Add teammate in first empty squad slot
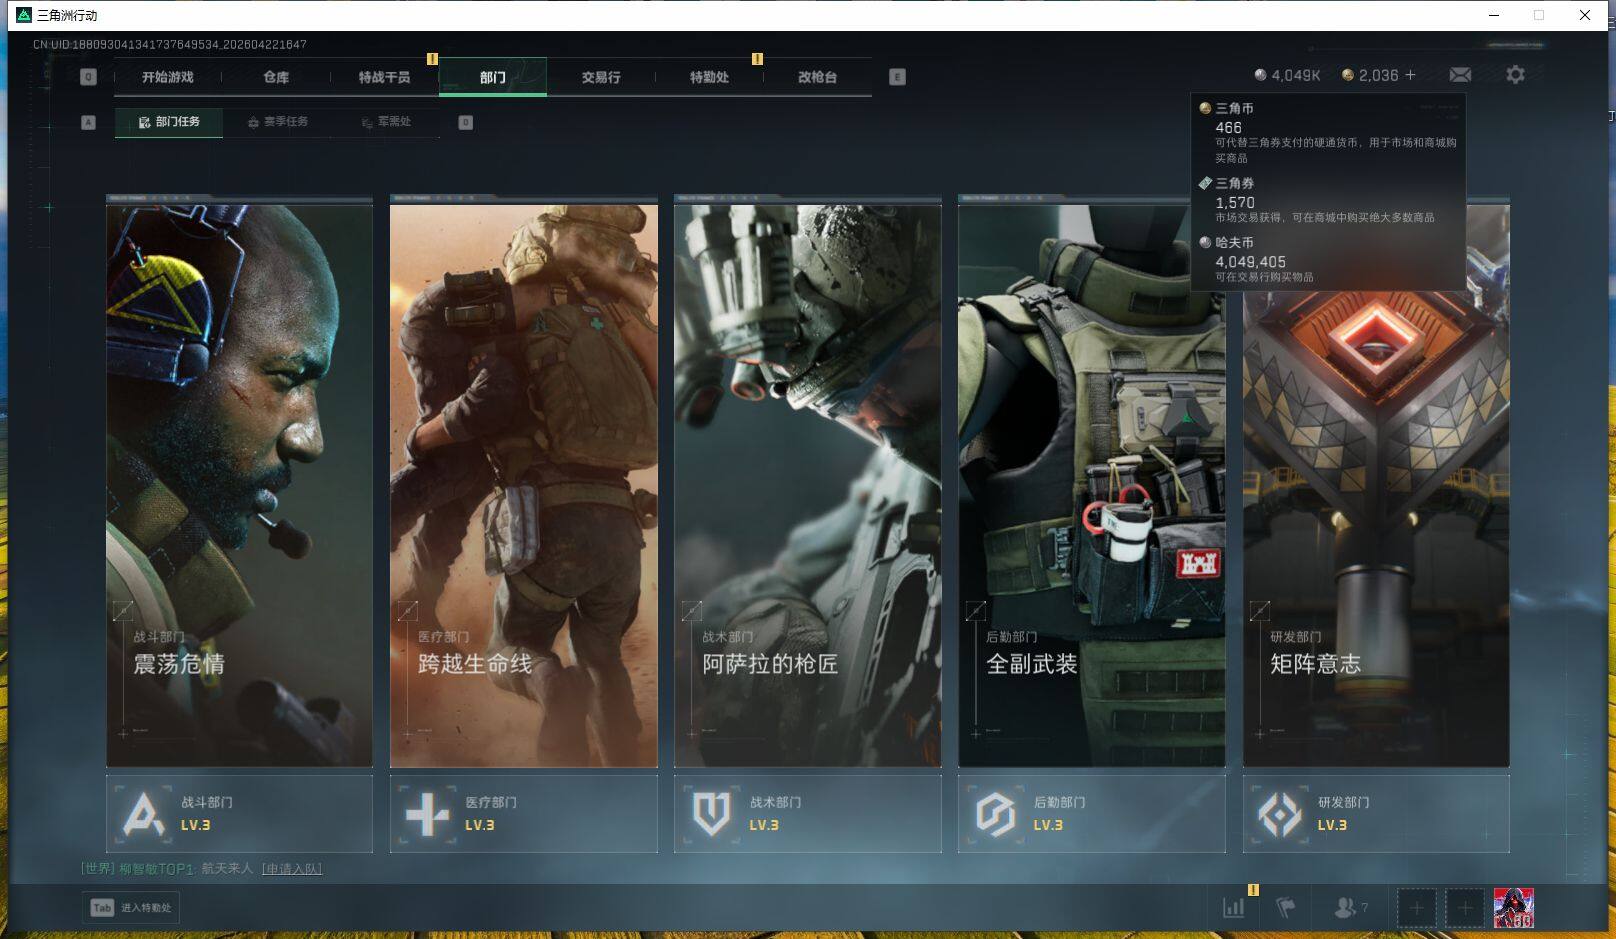Viewport: 1616px width, 939px height. 1416,908
